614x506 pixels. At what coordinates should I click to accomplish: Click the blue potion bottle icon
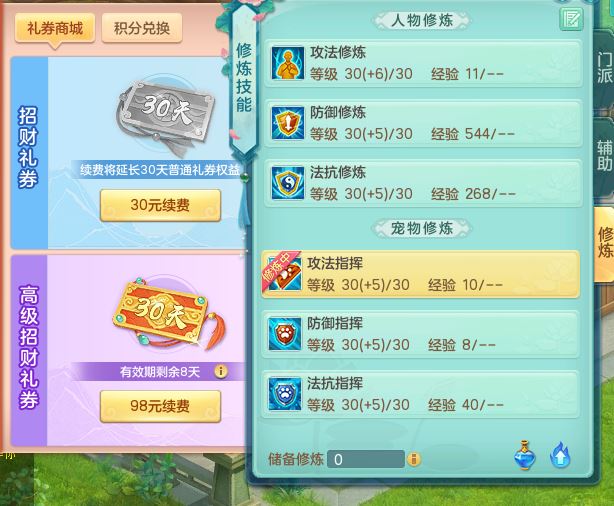[525, 455]
